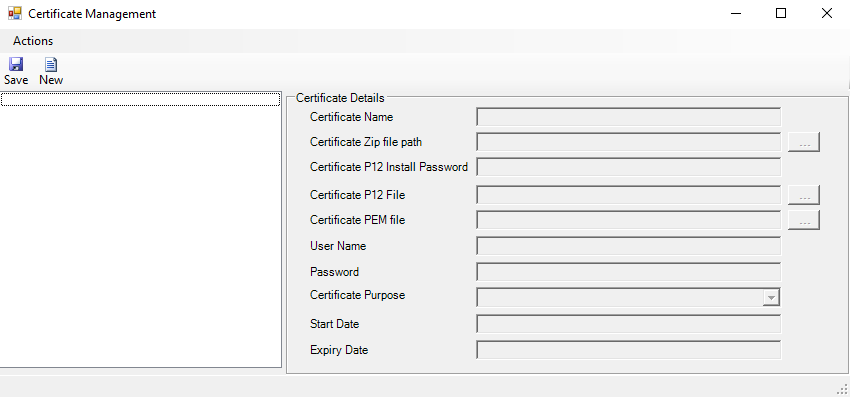Screen dimensions: 850x397
Task: Expand the Certificate Purpose dropdown arrow
Action: pyautogui.click(x=771, y=297)
